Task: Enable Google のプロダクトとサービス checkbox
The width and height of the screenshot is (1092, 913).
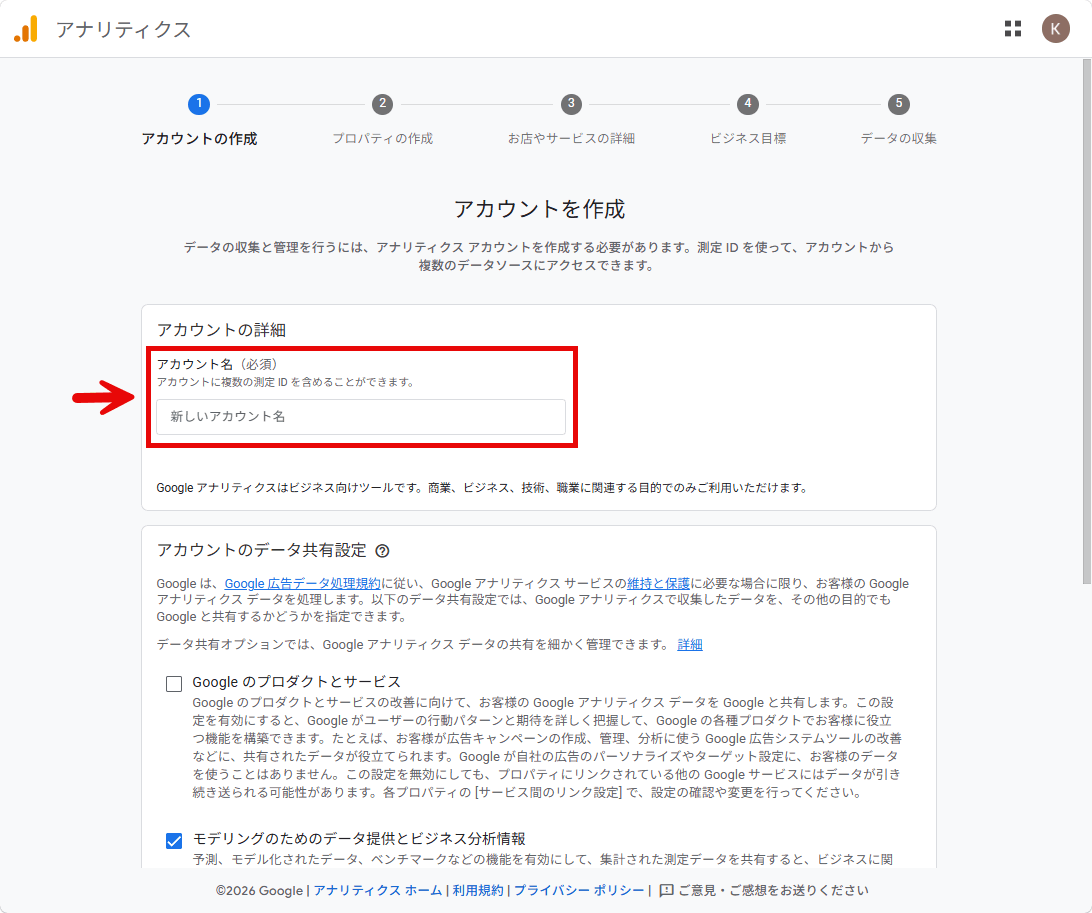Action: click(x=174, y=683)
